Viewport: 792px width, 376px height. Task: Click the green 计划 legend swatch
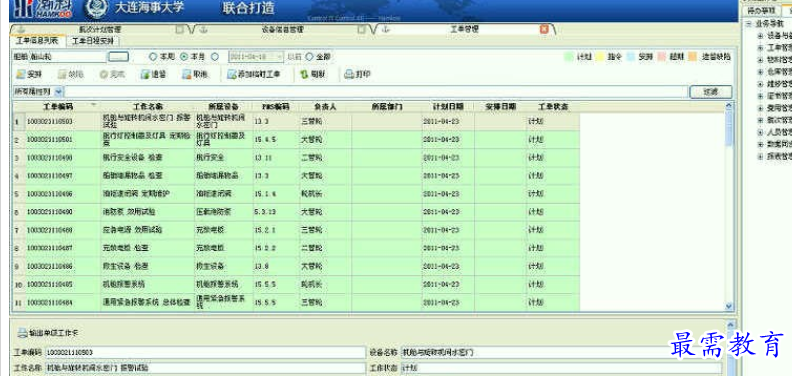pos(569,57)
